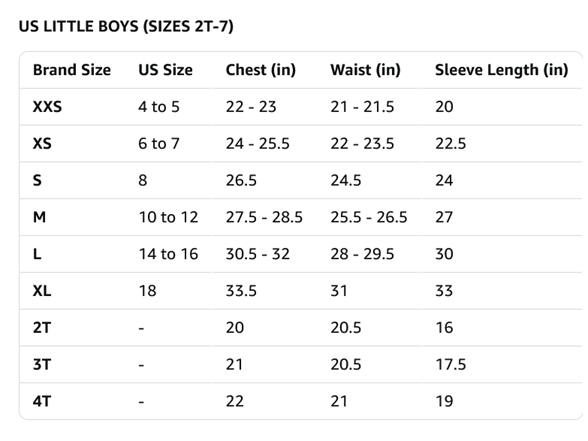Select the M brand size cell
Image resolution: width=588 pixels, height=441 pixels.
pos(39,217)
